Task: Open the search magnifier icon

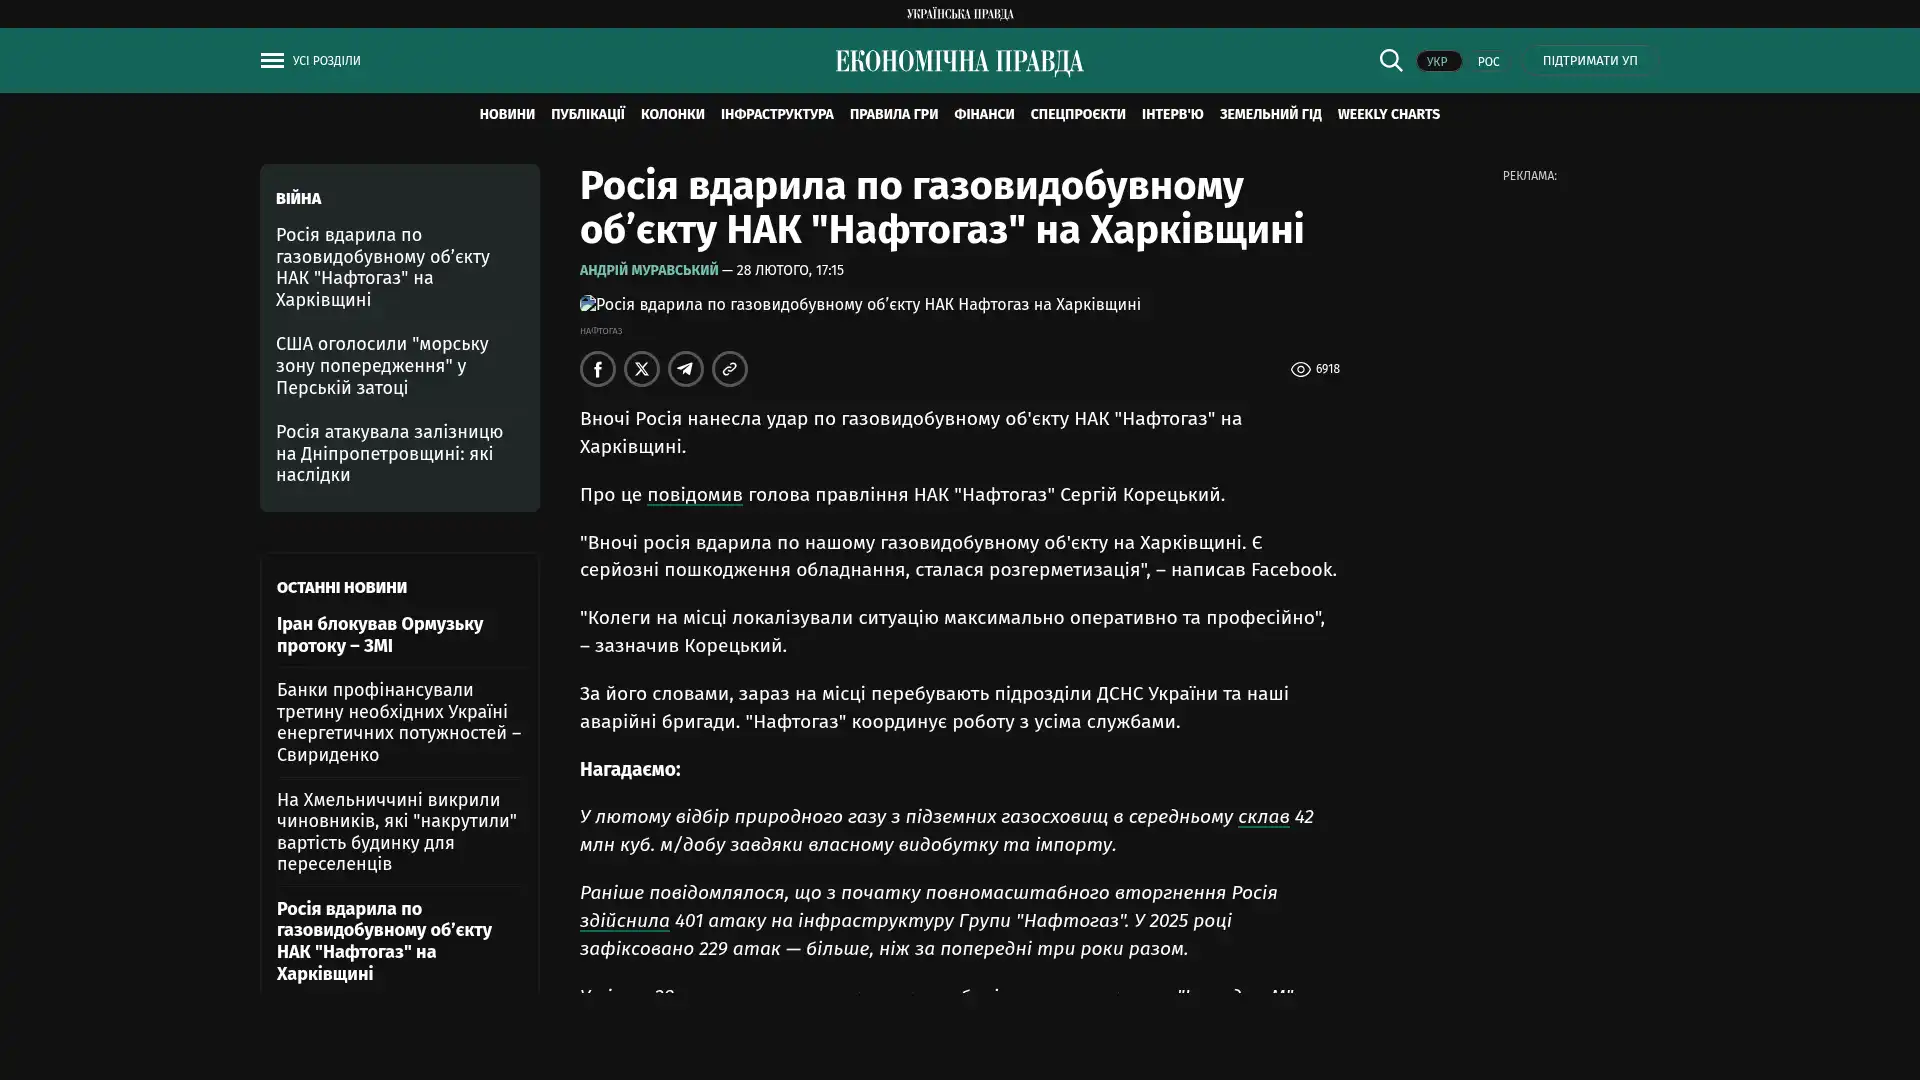Action: pyautogui.click(x=1390, y=60)
